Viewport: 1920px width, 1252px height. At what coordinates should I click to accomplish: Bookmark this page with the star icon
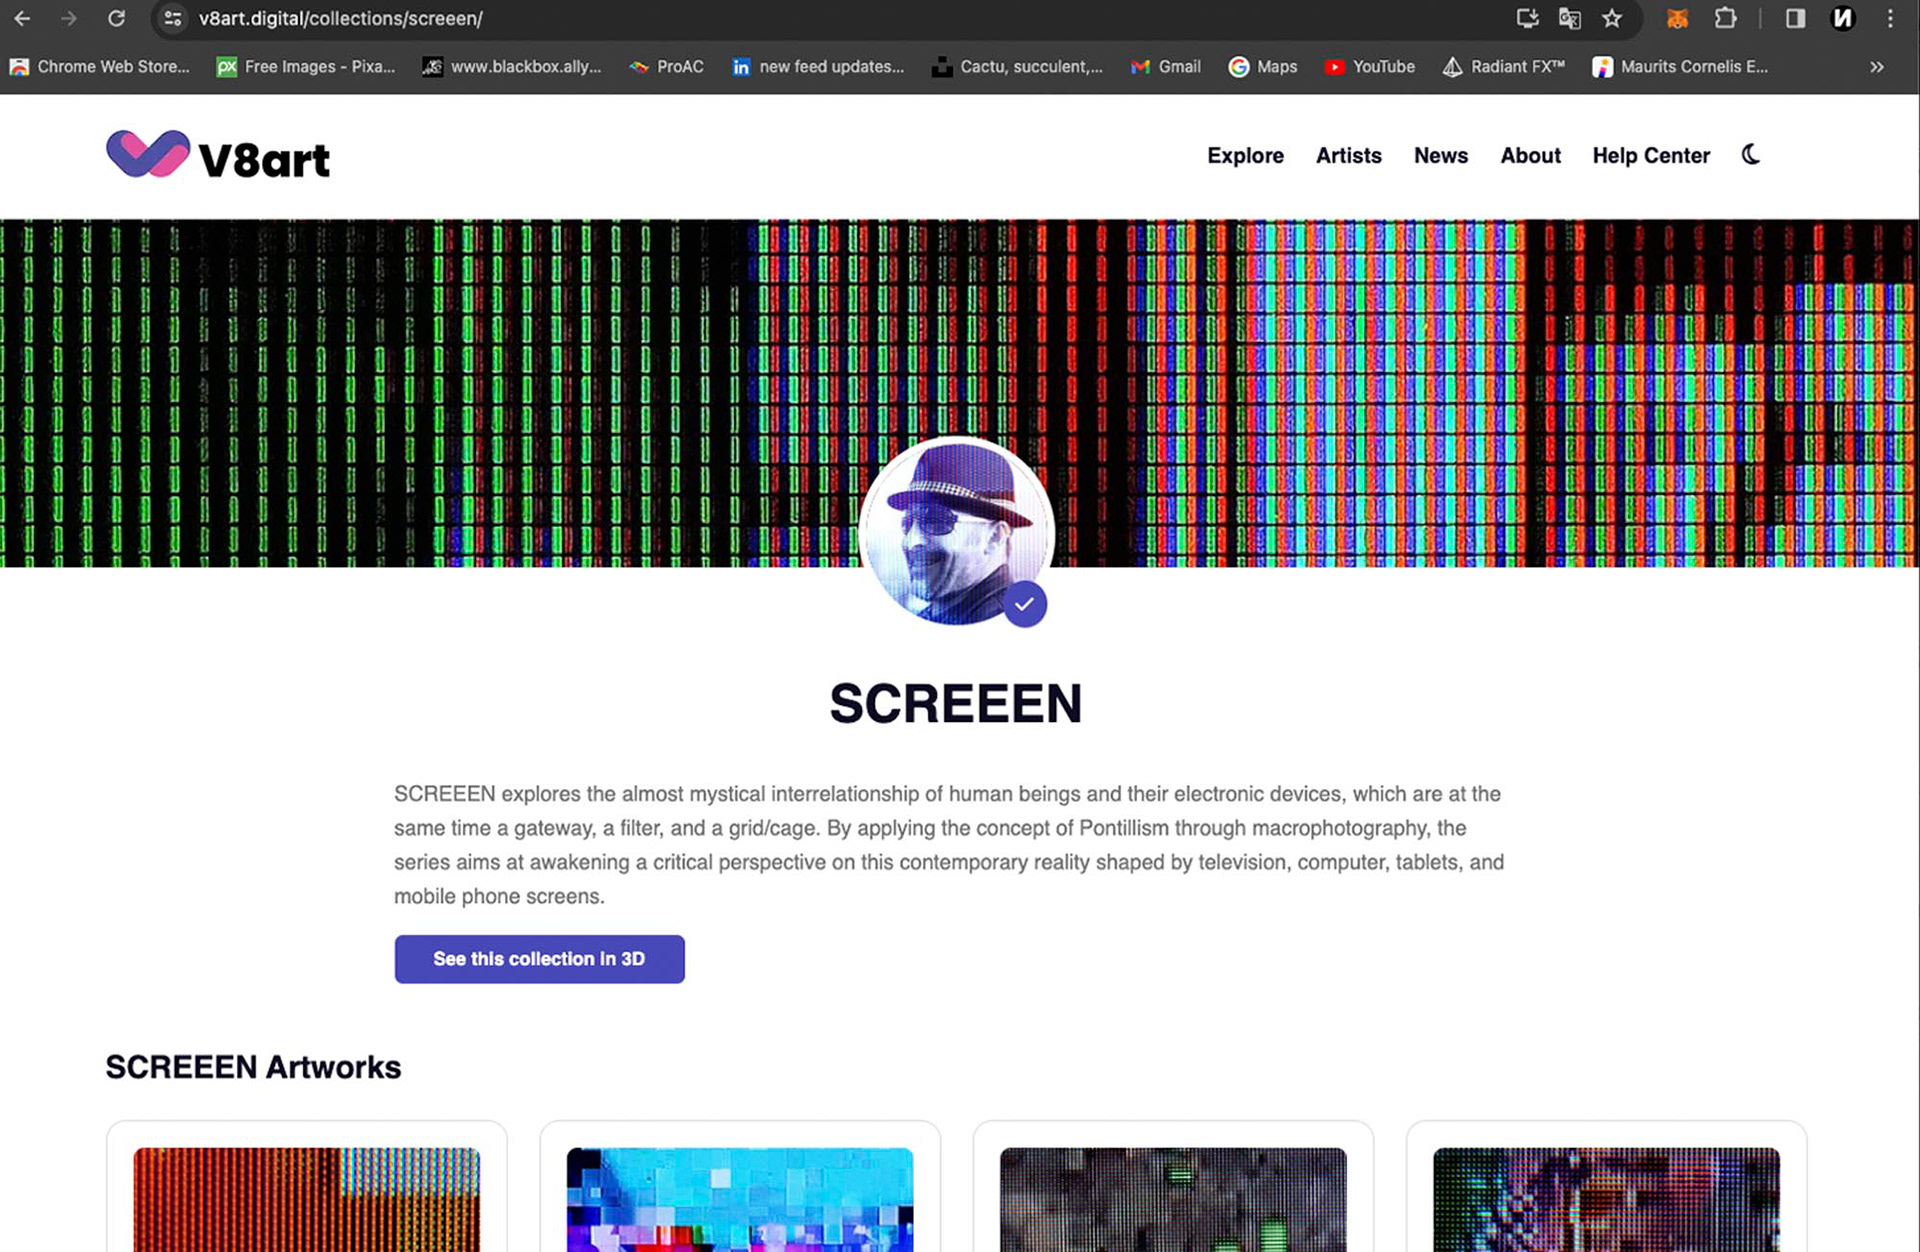click(1611, 18)
